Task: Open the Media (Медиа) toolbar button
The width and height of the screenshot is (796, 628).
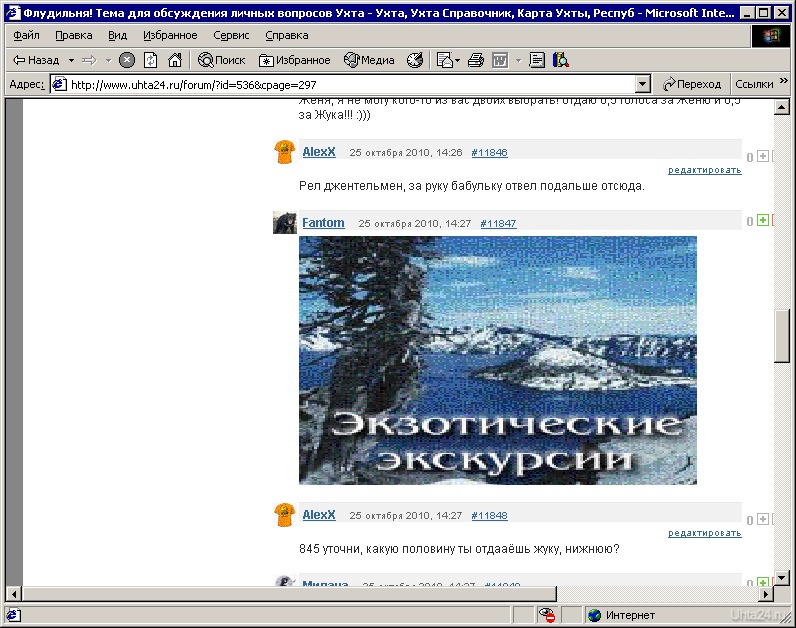Action: click(369, 60)
